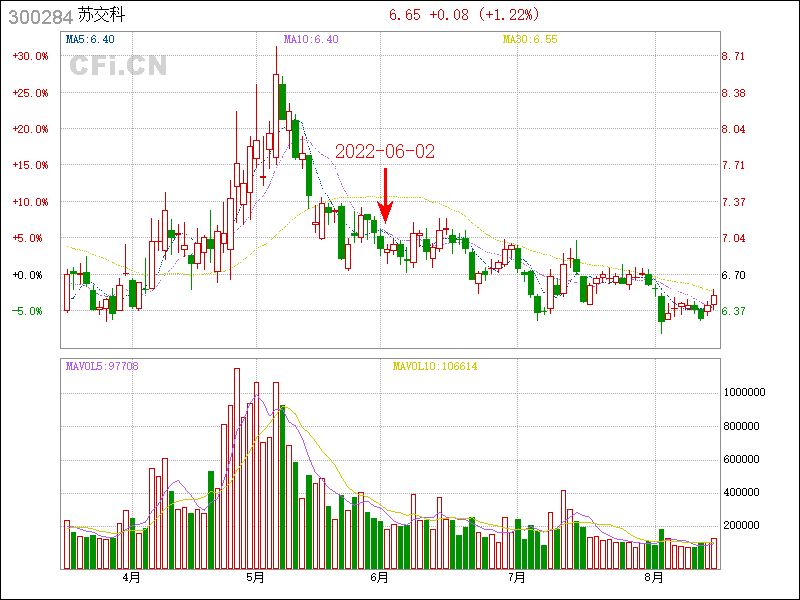Image resolution: width=800 pixels, height=600 pixels.
Task: Select the MA5:6.40 indicator label
Action: (90, 40)
